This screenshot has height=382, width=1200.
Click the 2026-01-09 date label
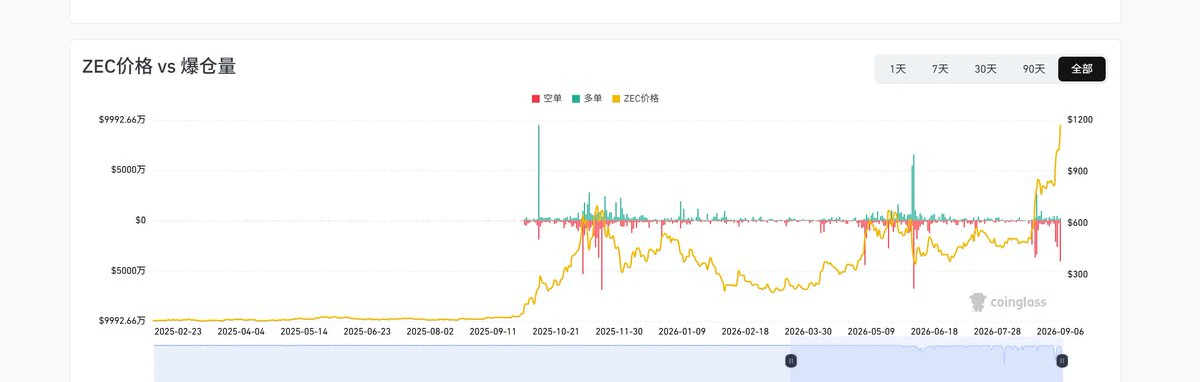682,331
